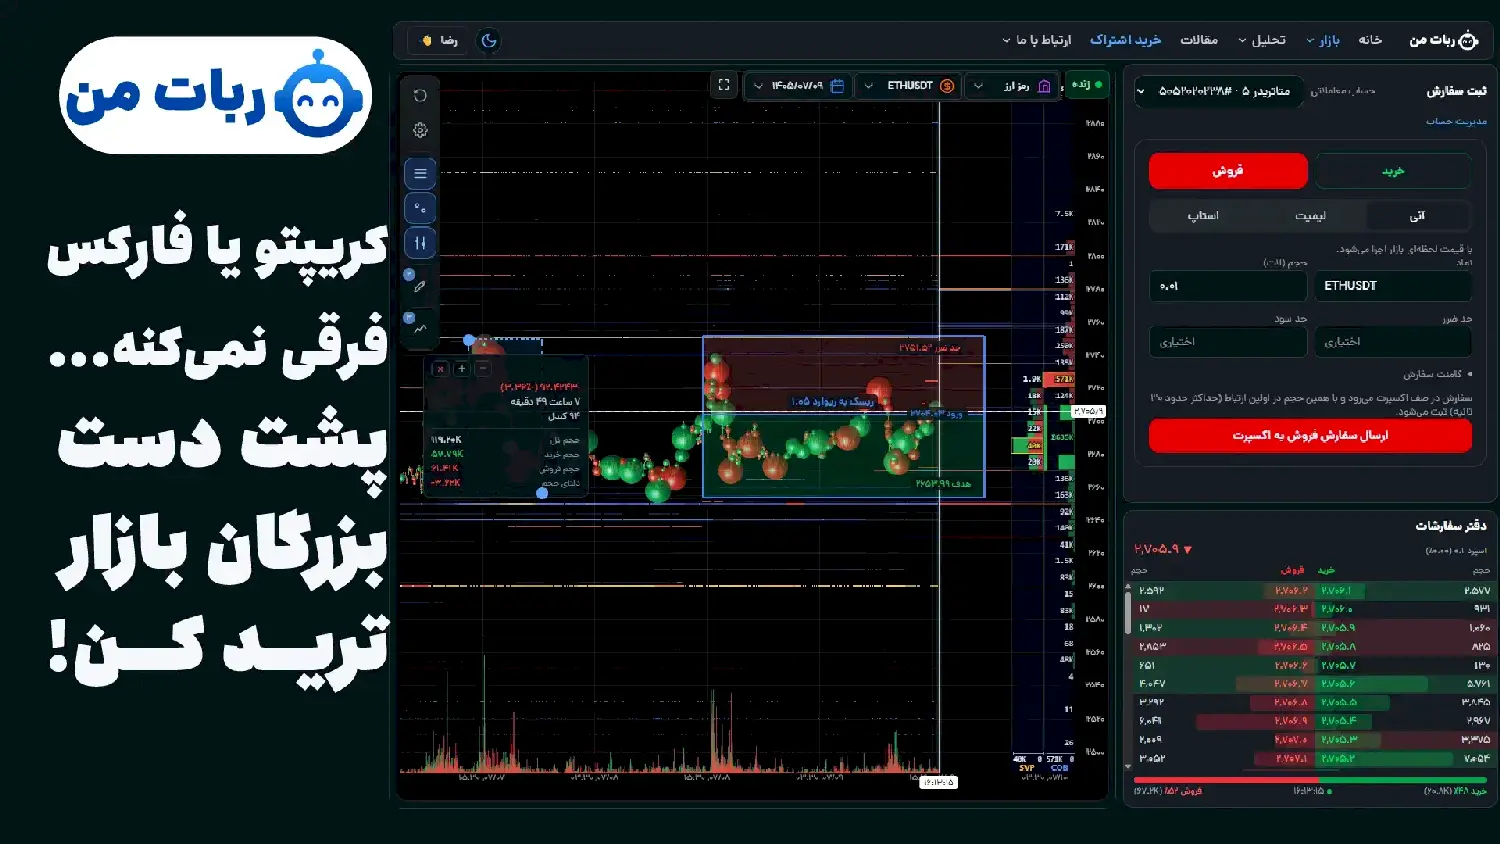Click the calendar icon beside the date
This screenshot has width=1500, height=844.
(838, 86)
